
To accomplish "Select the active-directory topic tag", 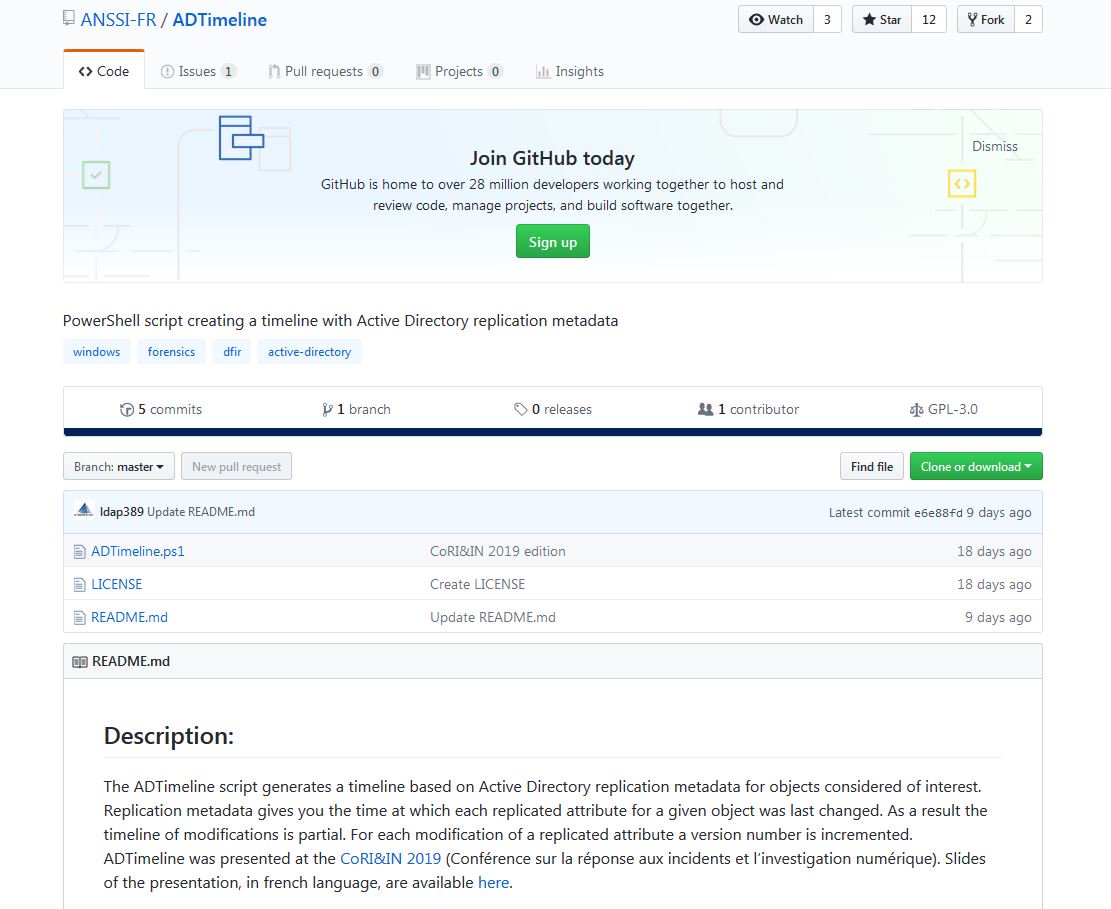I will click(x=310, y=351).
